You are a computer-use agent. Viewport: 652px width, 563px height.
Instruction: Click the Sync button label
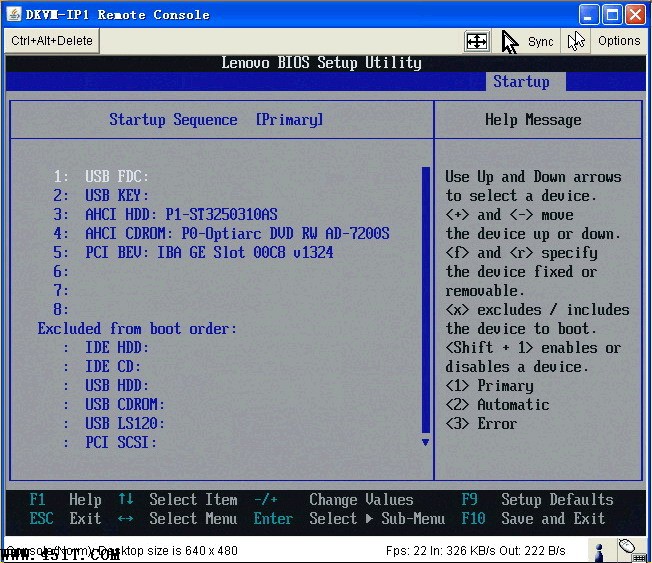540,42
